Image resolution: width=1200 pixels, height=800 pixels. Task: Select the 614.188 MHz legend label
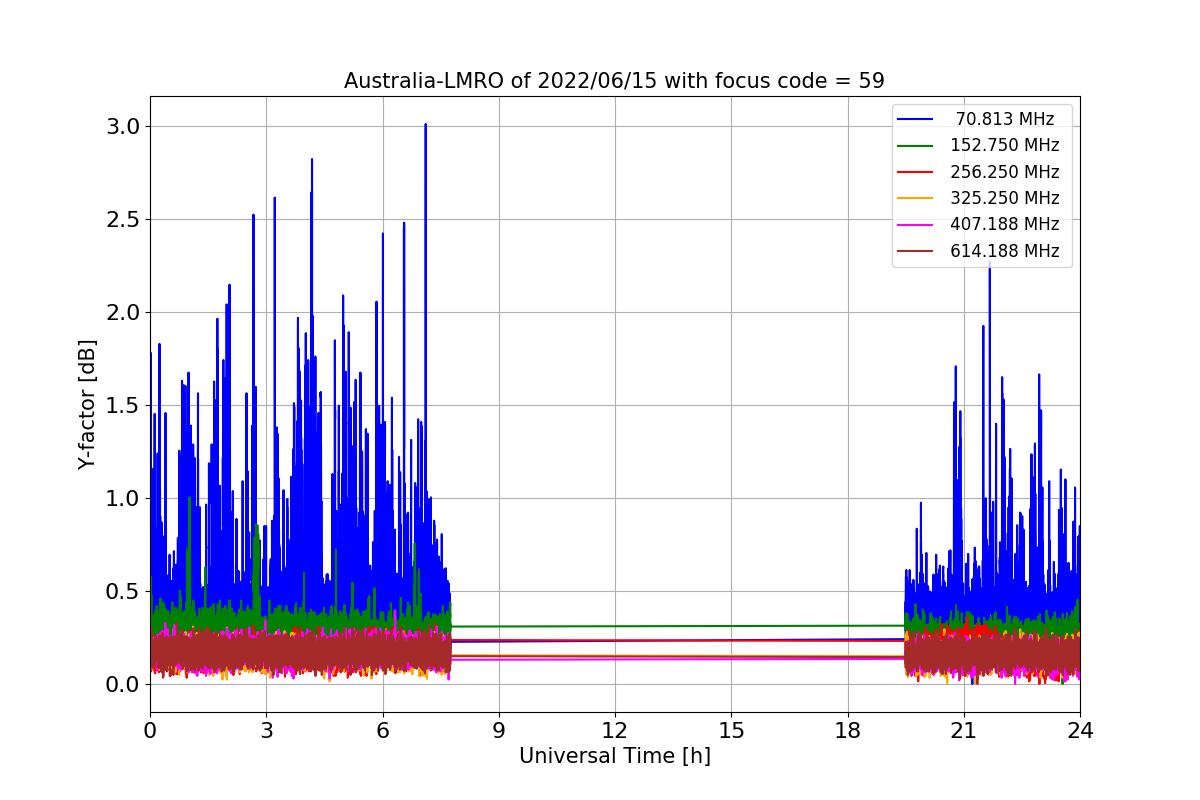(x=1005, y=251)
